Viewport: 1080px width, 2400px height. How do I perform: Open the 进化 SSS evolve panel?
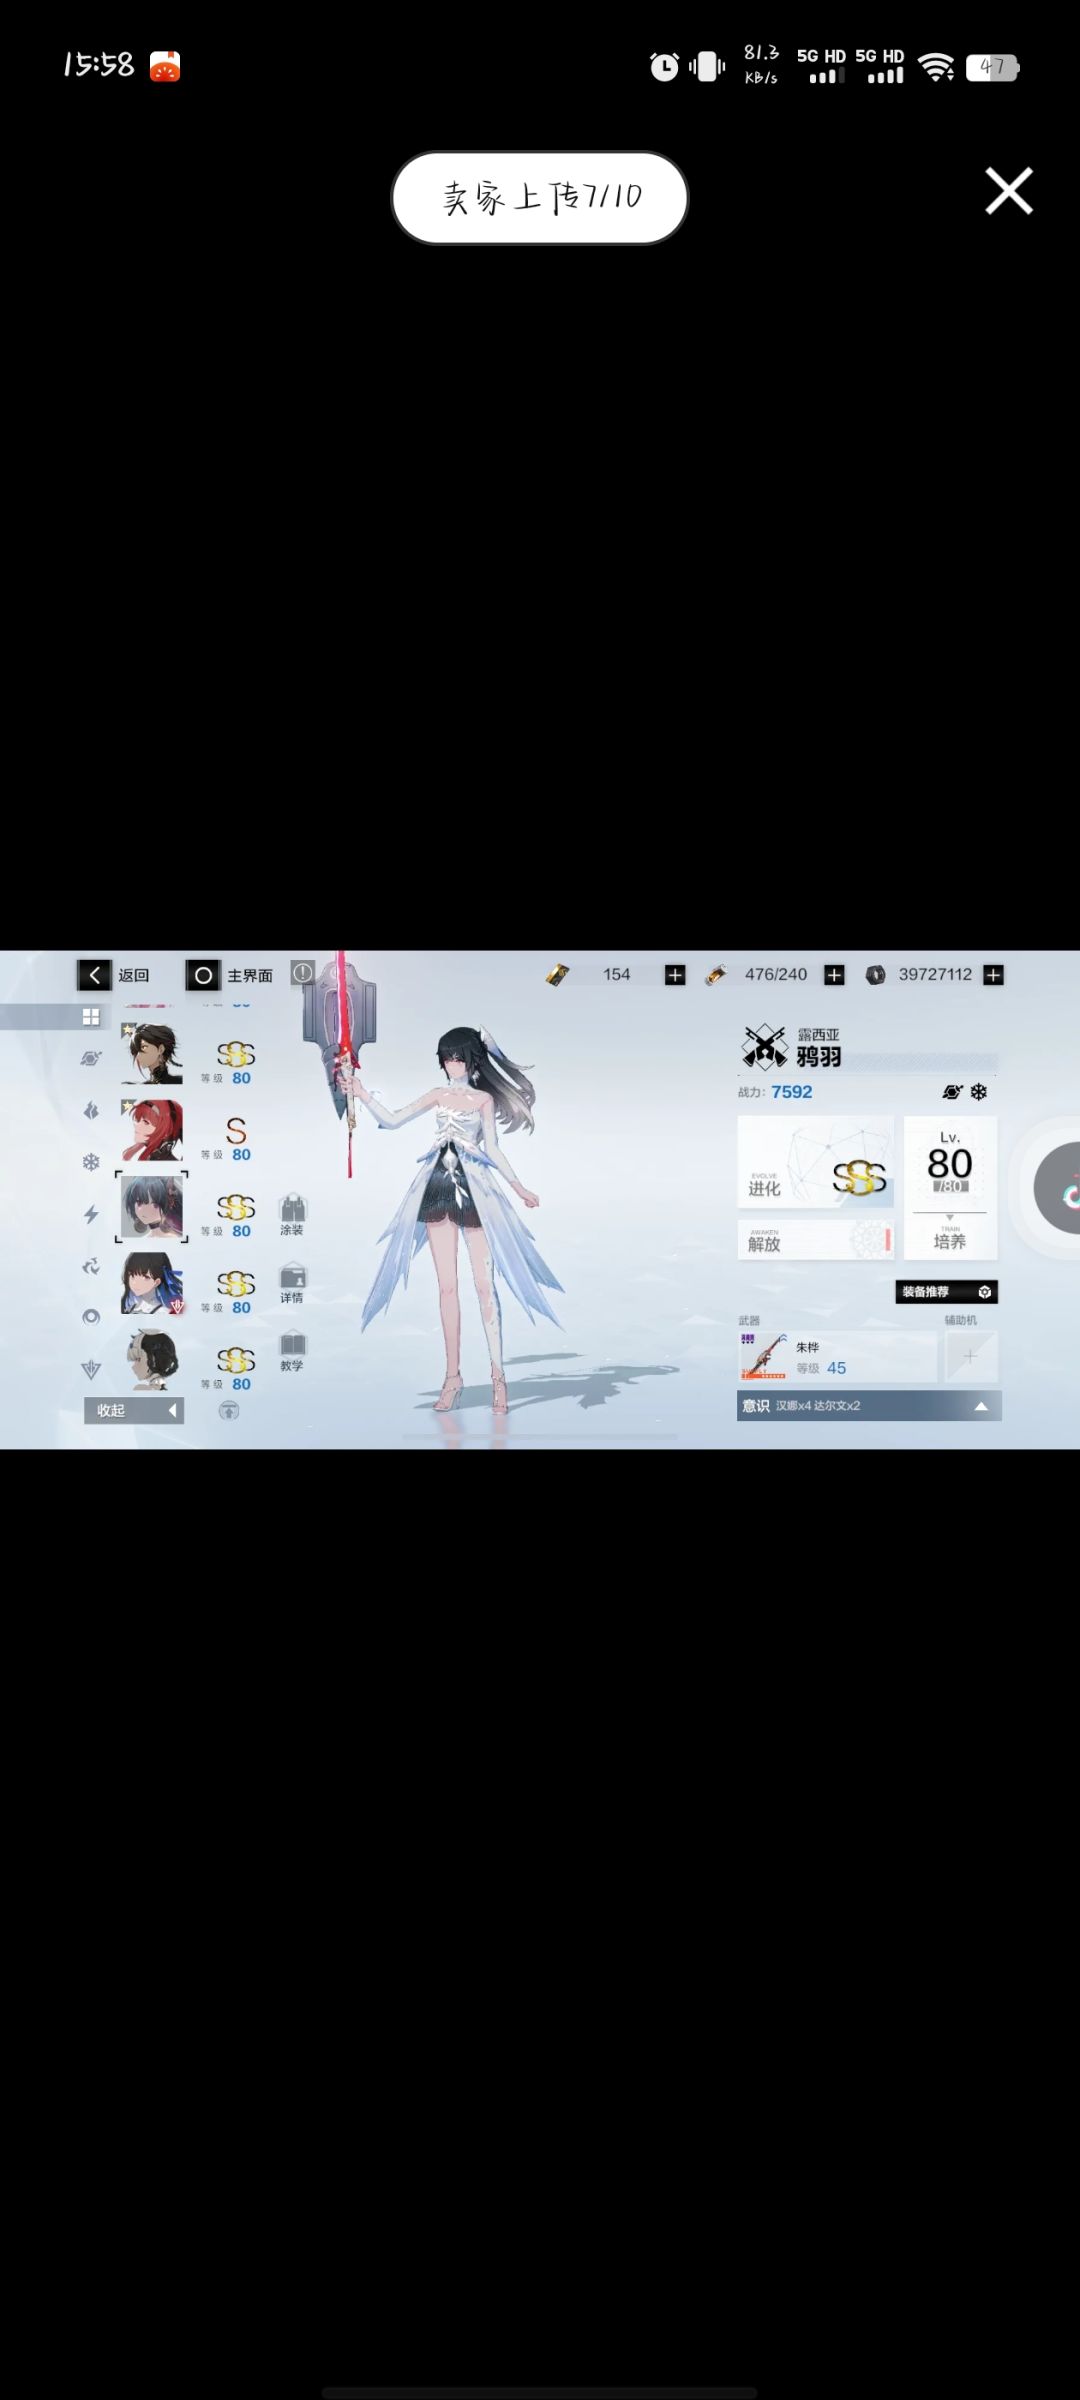click(816, 1162)
